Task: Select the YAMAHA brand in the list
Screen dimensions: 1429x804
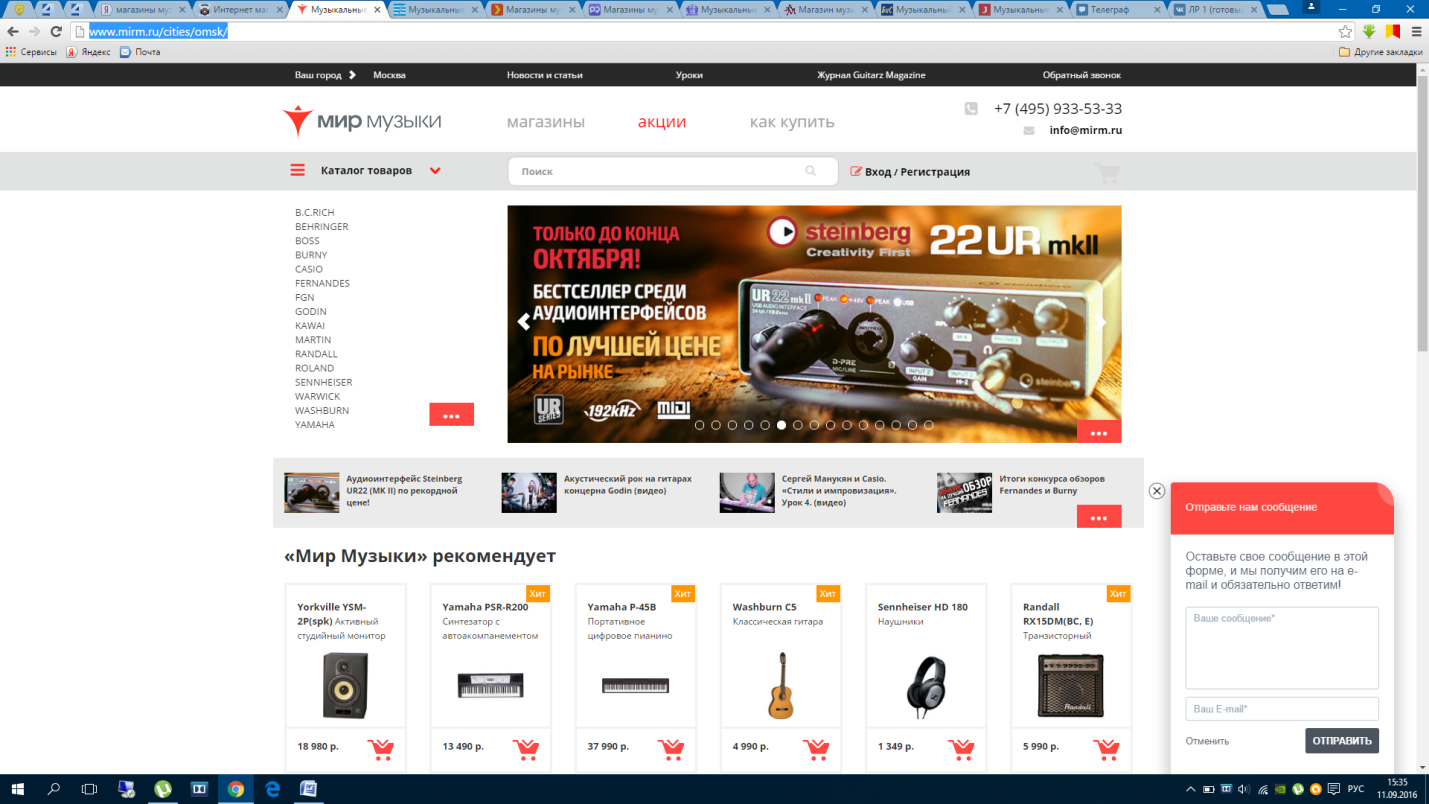Action: 315,425
